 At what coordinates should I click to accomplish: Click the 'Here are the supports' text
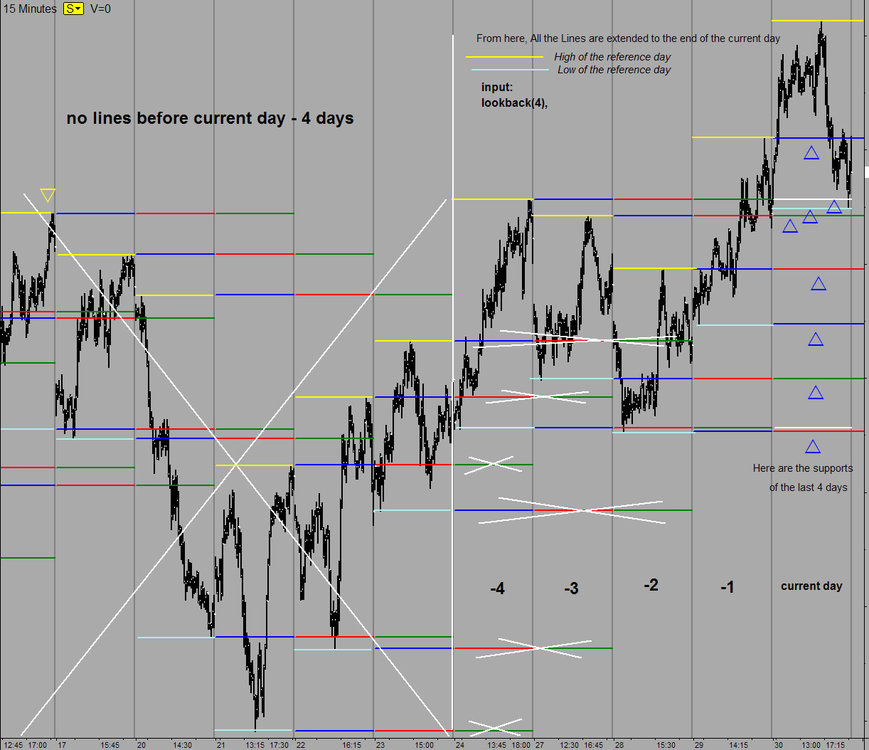[x=802, y=468]
